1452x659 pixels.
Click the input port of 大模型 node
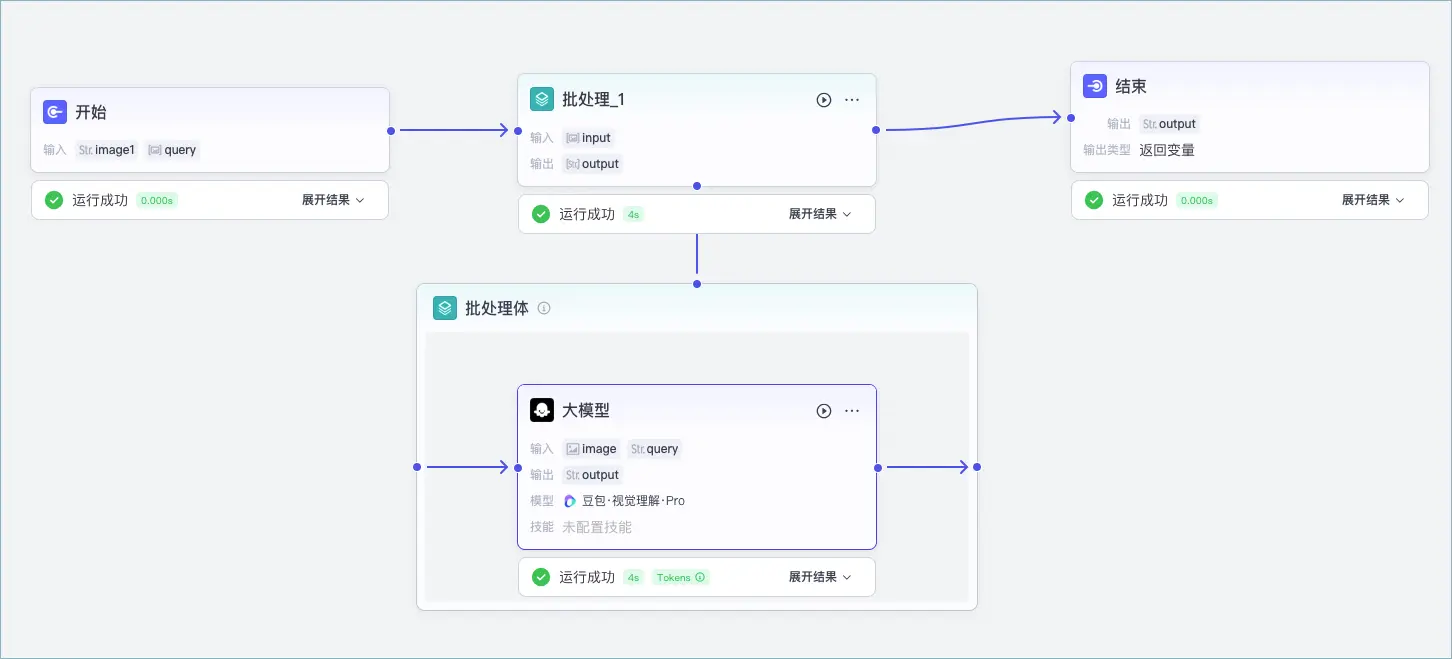click(518, 467)
